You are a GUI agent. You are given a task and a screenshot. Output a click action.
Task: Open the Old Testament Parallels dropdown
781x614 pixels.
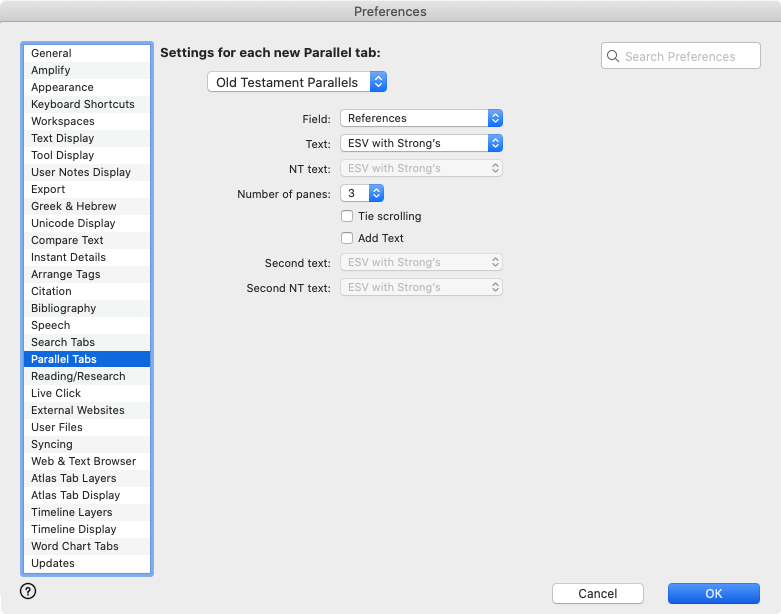(x=297, y=82)
